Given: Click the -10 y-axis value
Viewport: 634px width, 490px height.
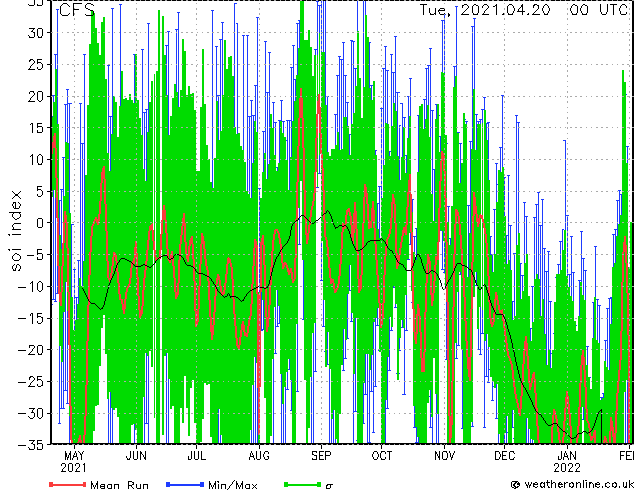Looking at the screenshot, I should [32, 286].
